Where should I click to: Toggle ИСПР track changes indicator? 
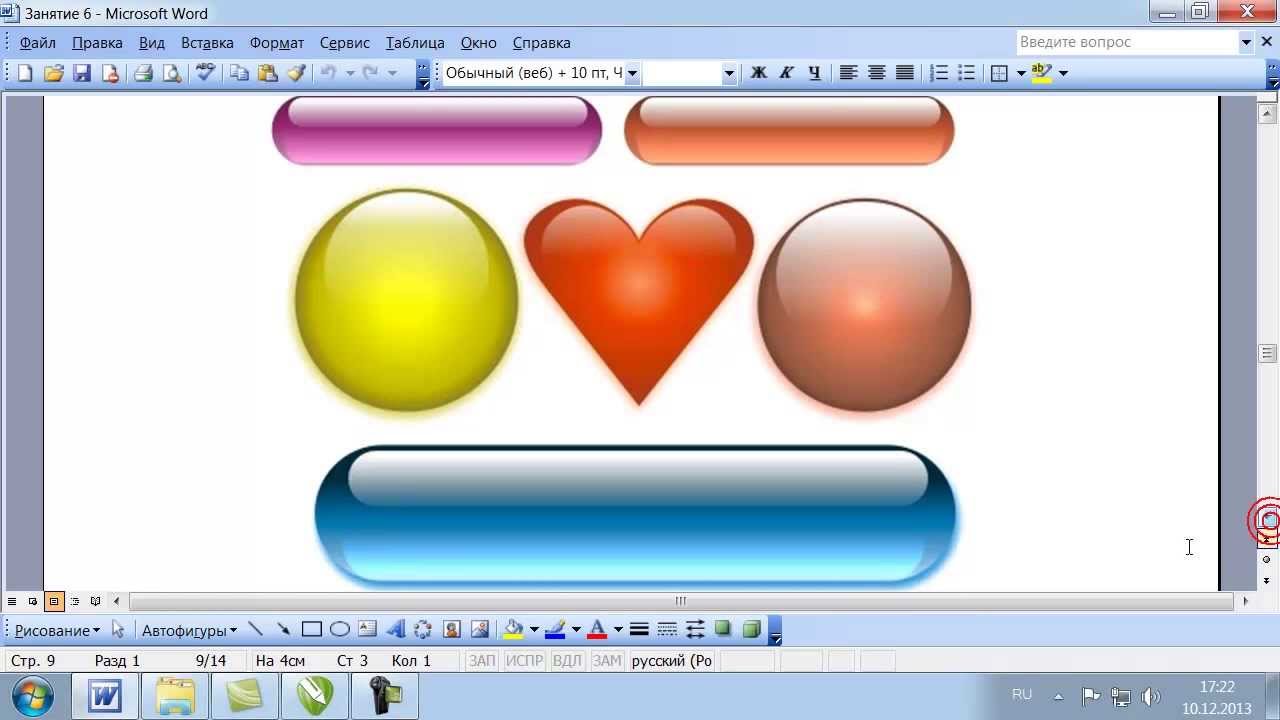pyautogui.click(x=524, y=661)
